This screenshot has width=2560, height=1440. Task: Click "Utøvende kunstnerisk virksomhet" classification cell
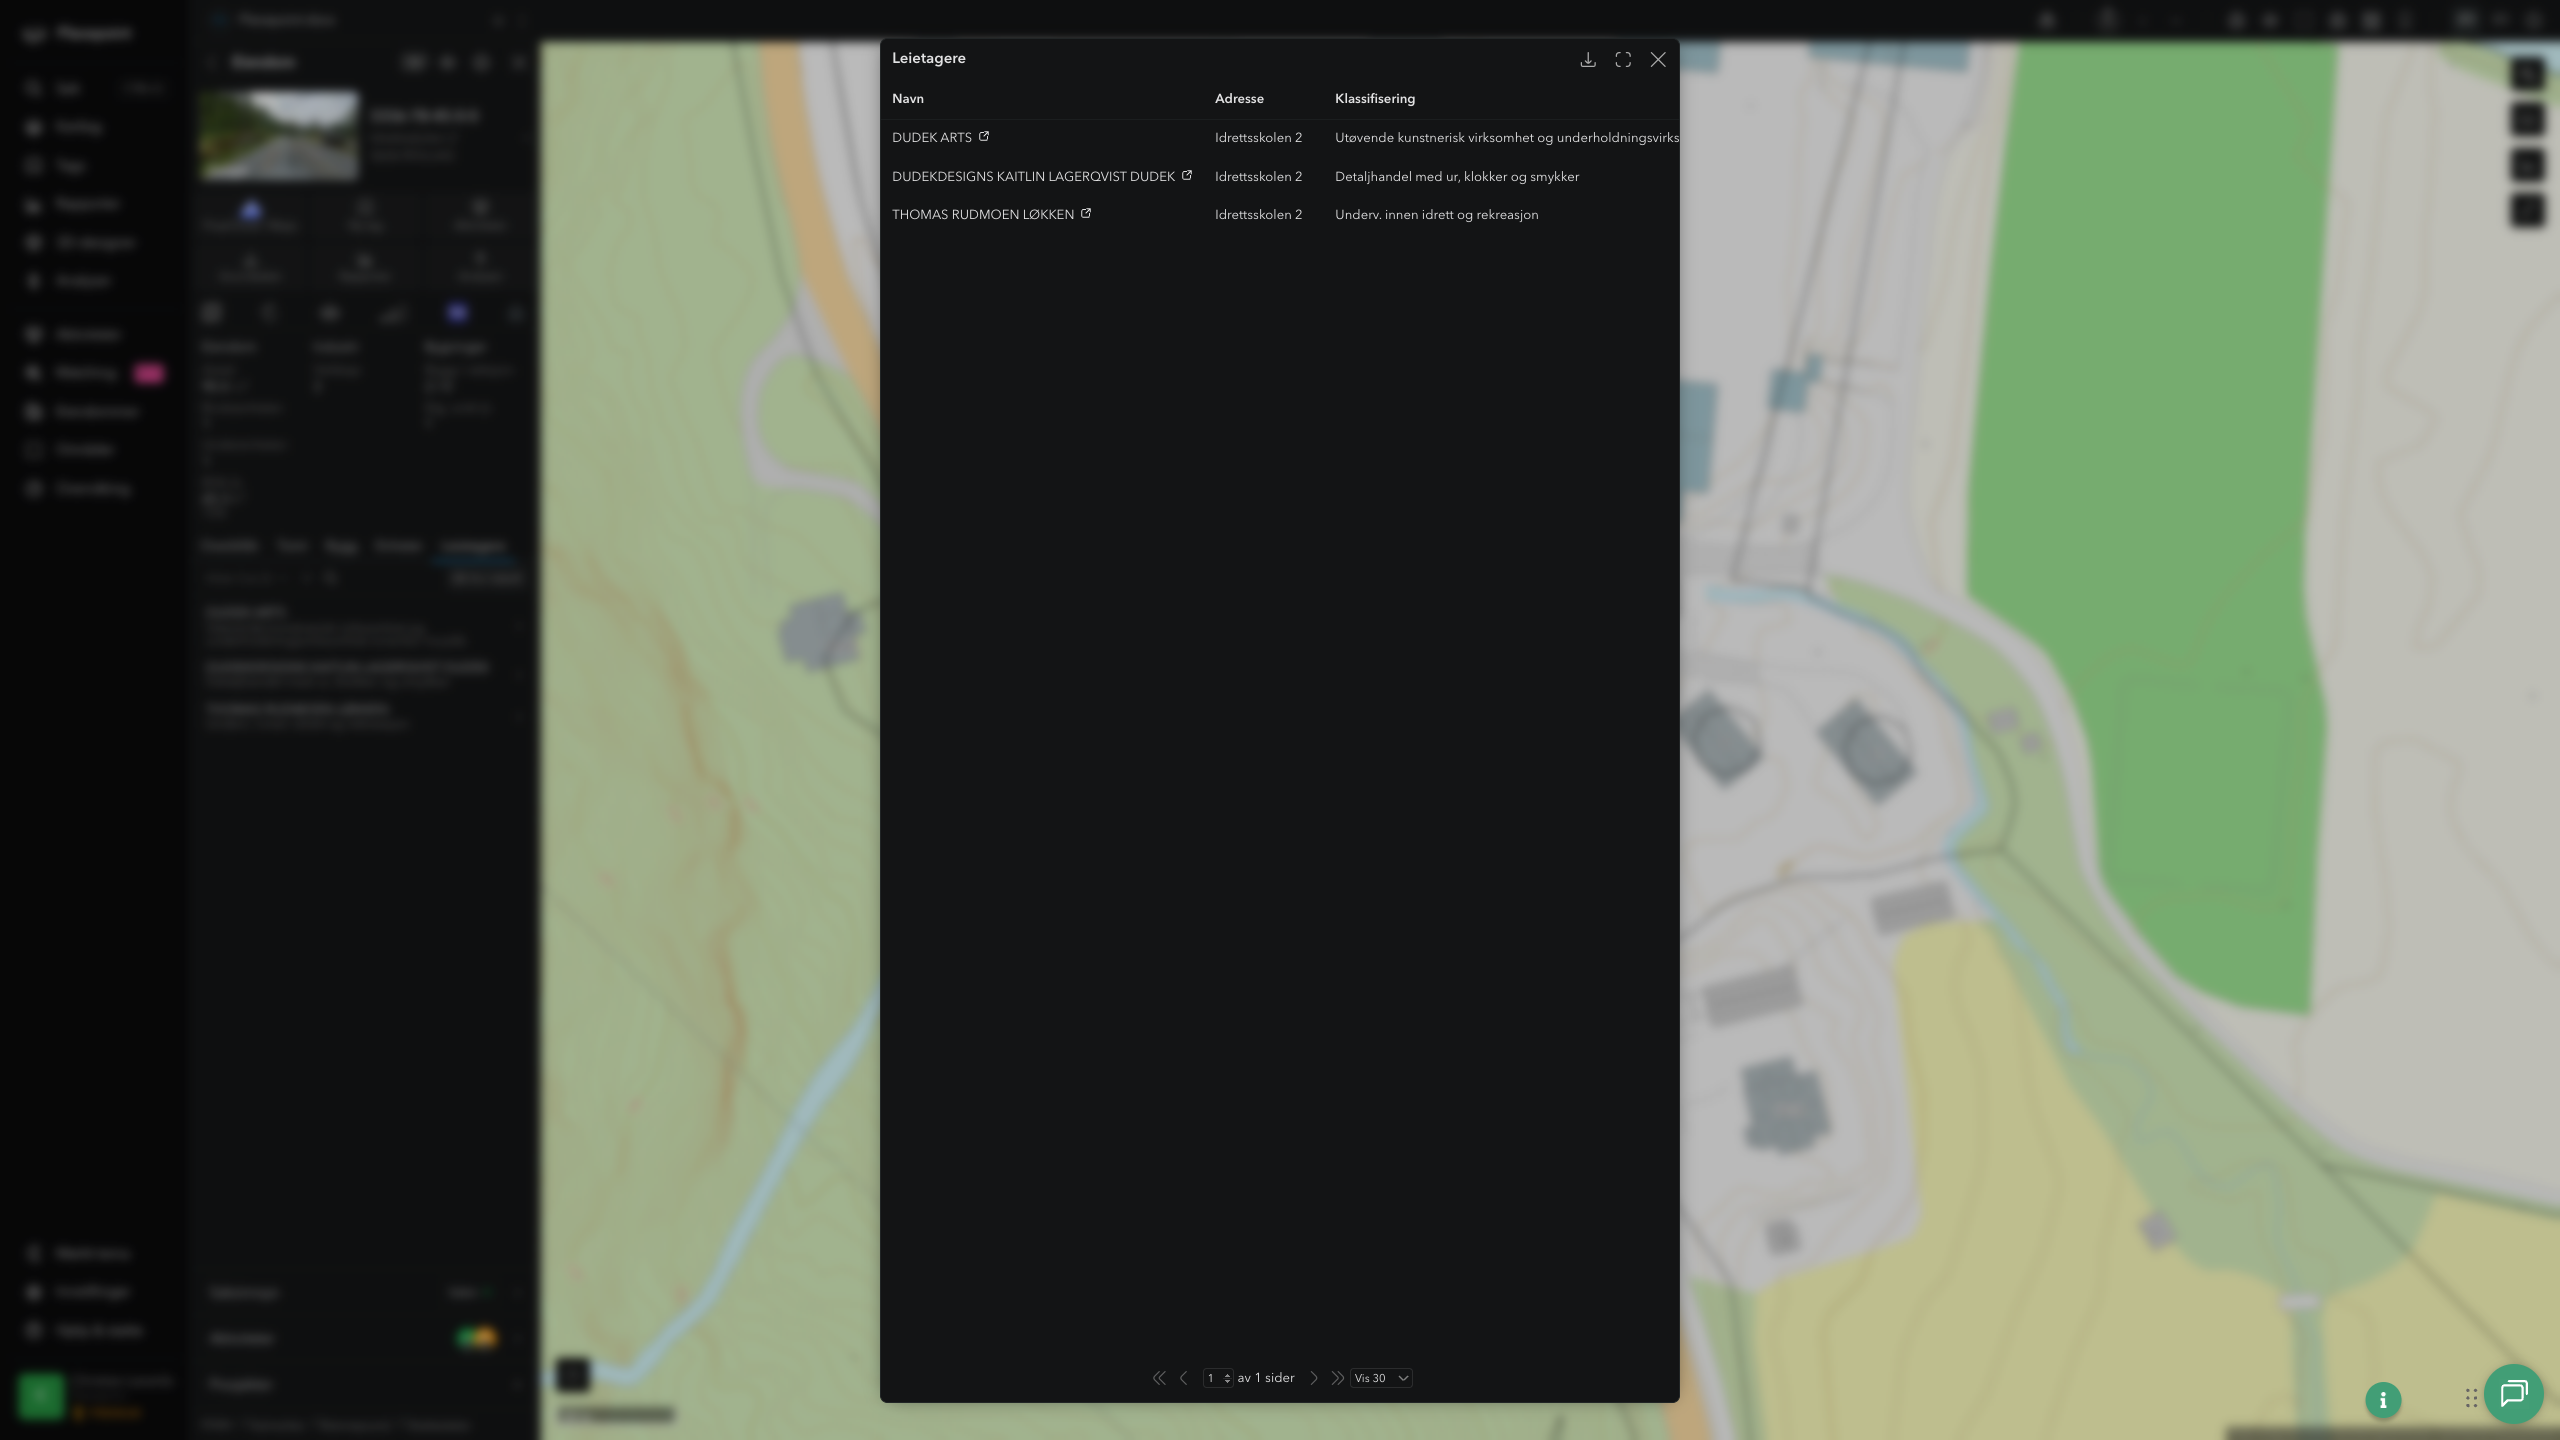pyautogui.click(x=1506, y=138)
